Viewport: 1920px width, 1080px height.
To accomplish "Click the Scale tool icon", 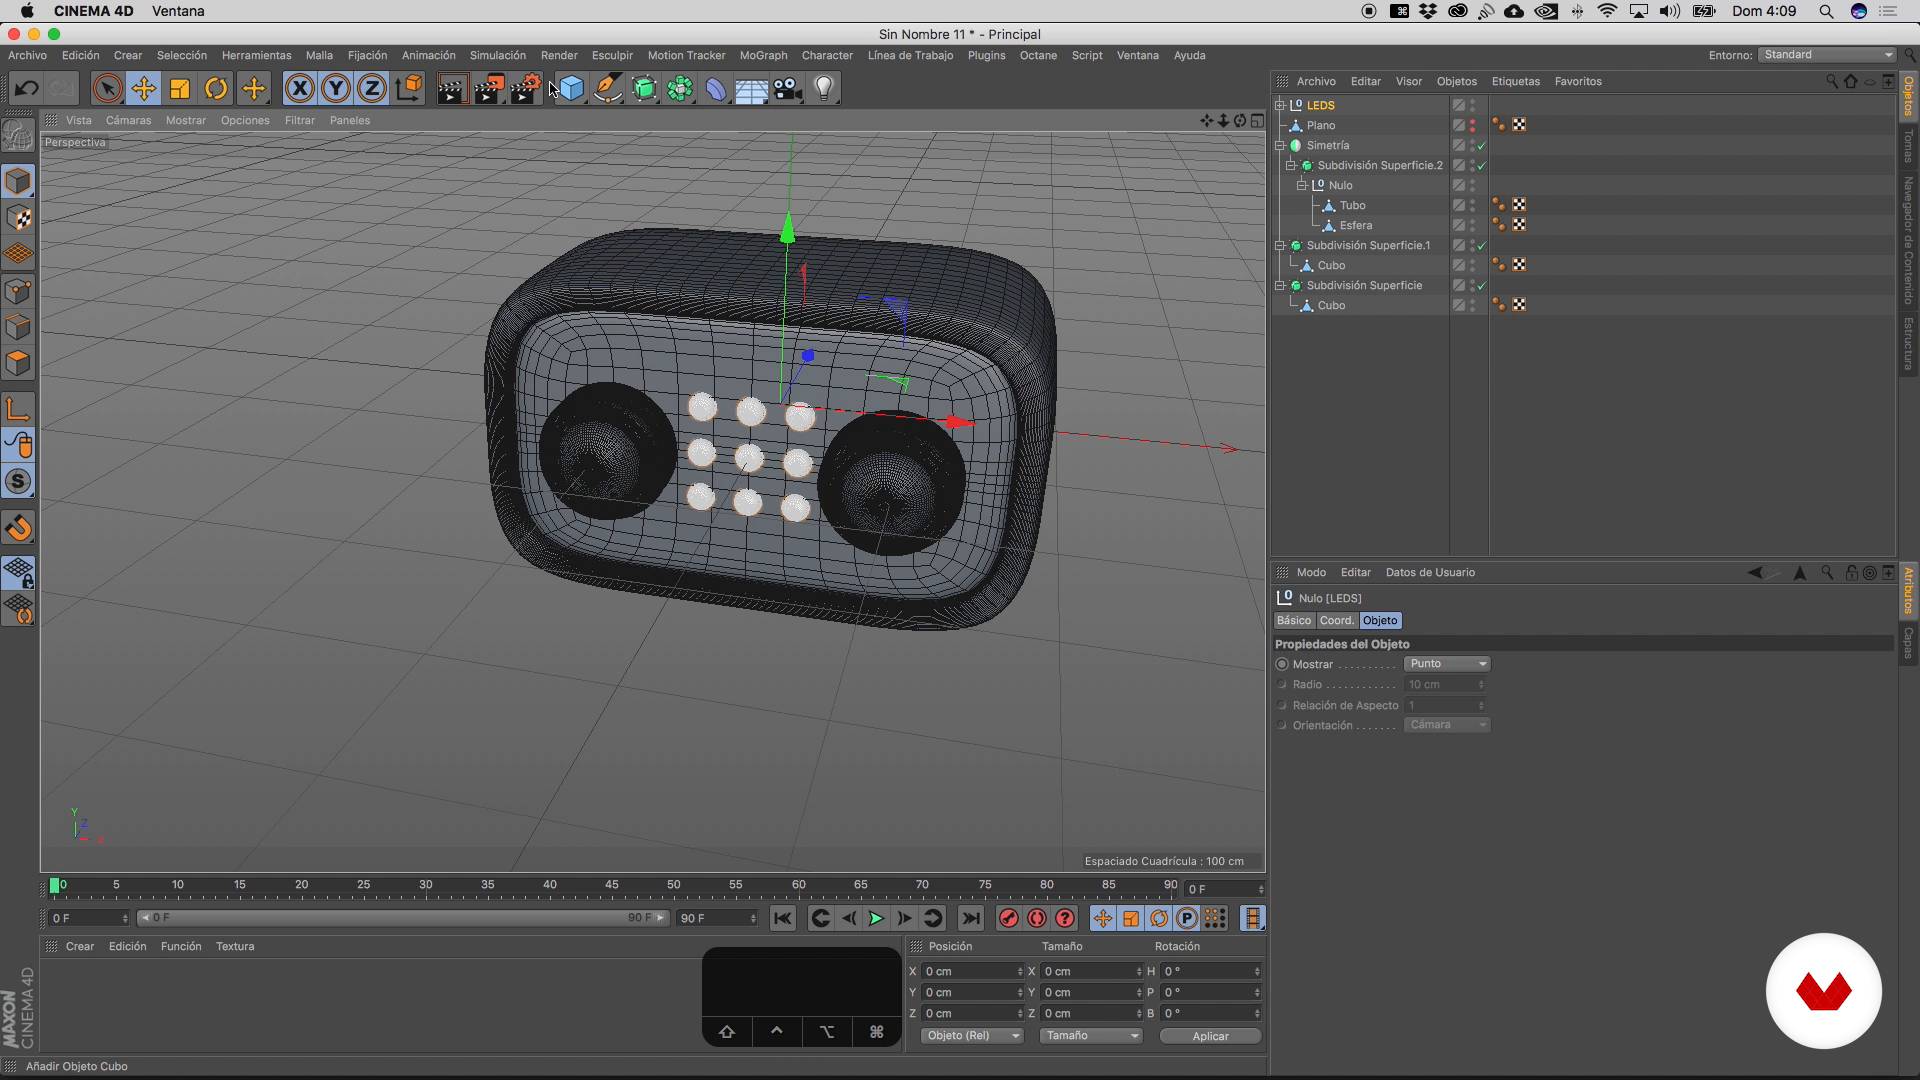I will (180, 89).
